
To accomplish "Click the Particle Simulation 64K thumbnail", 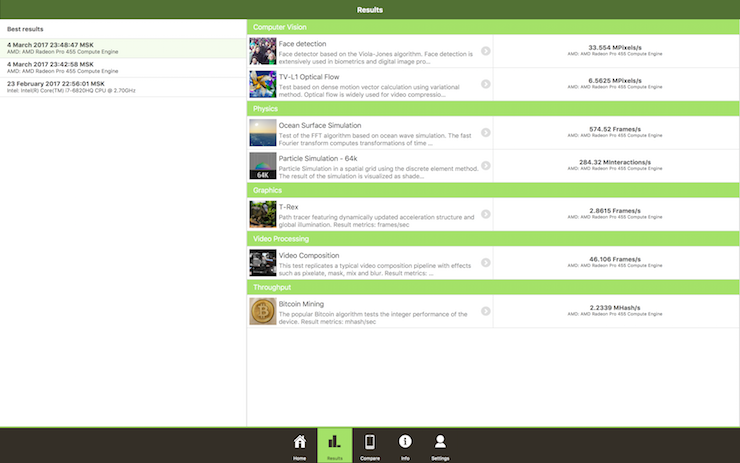I will 263,166.
